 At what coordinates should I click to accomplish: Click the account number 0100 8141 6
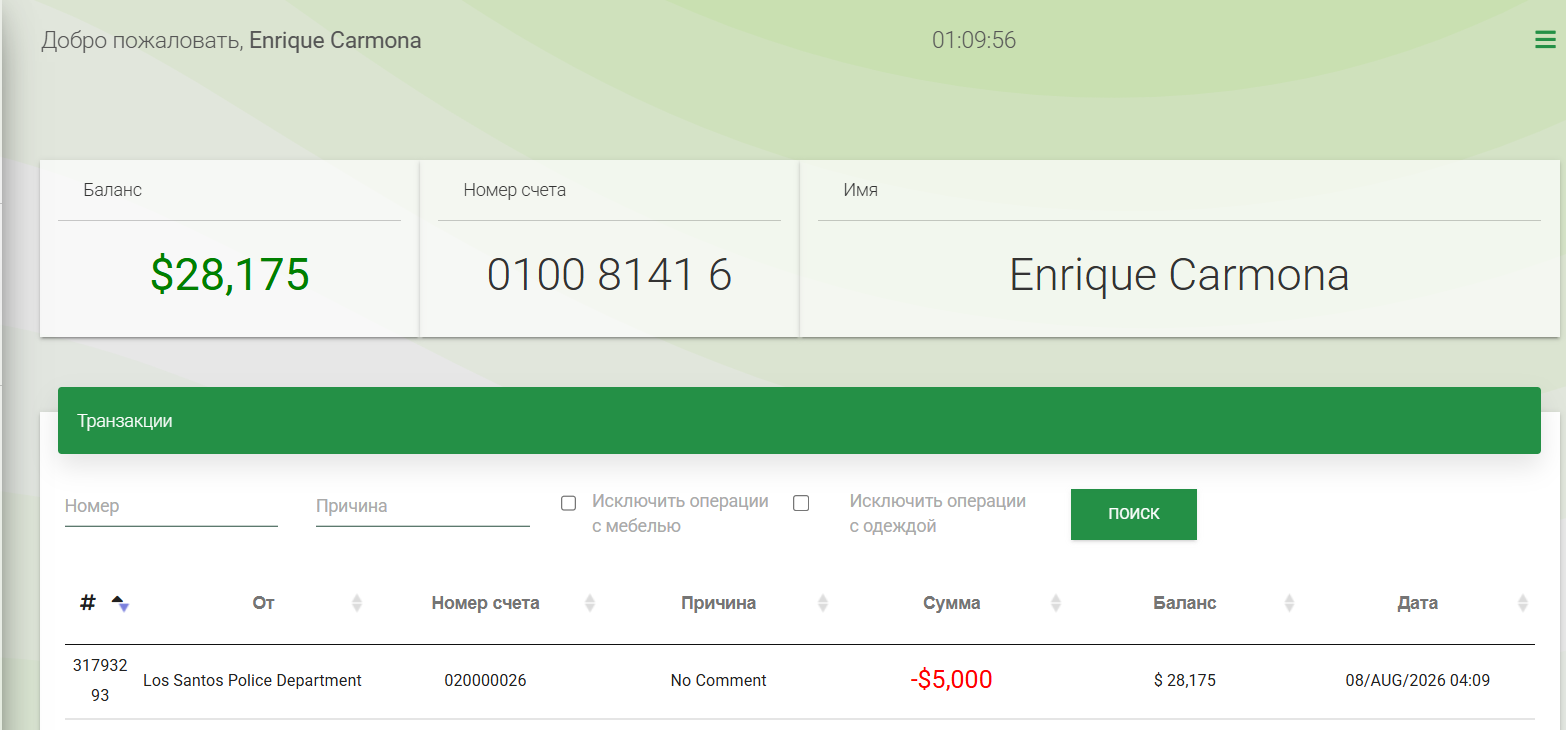(610, 275)
